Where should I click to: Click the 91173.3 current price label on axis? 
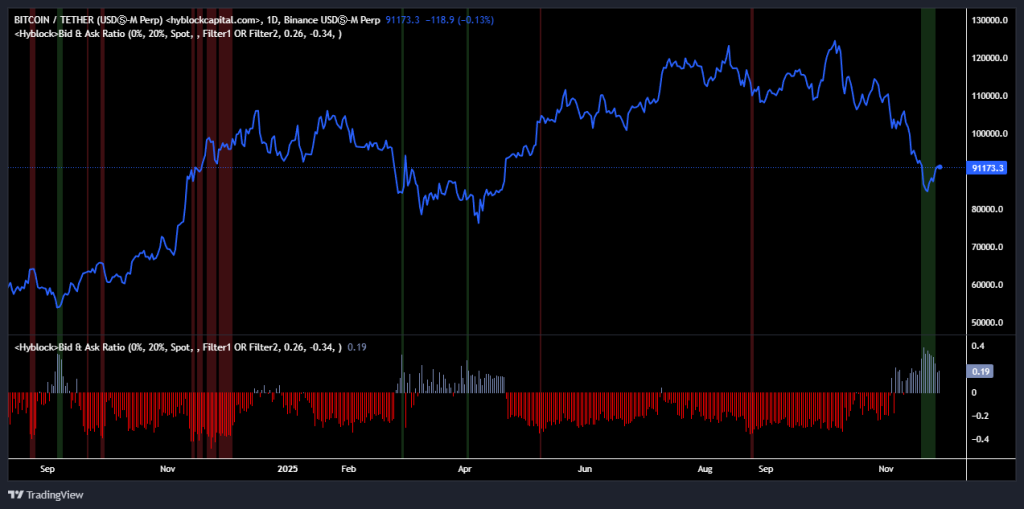click(x=987, y=168)
